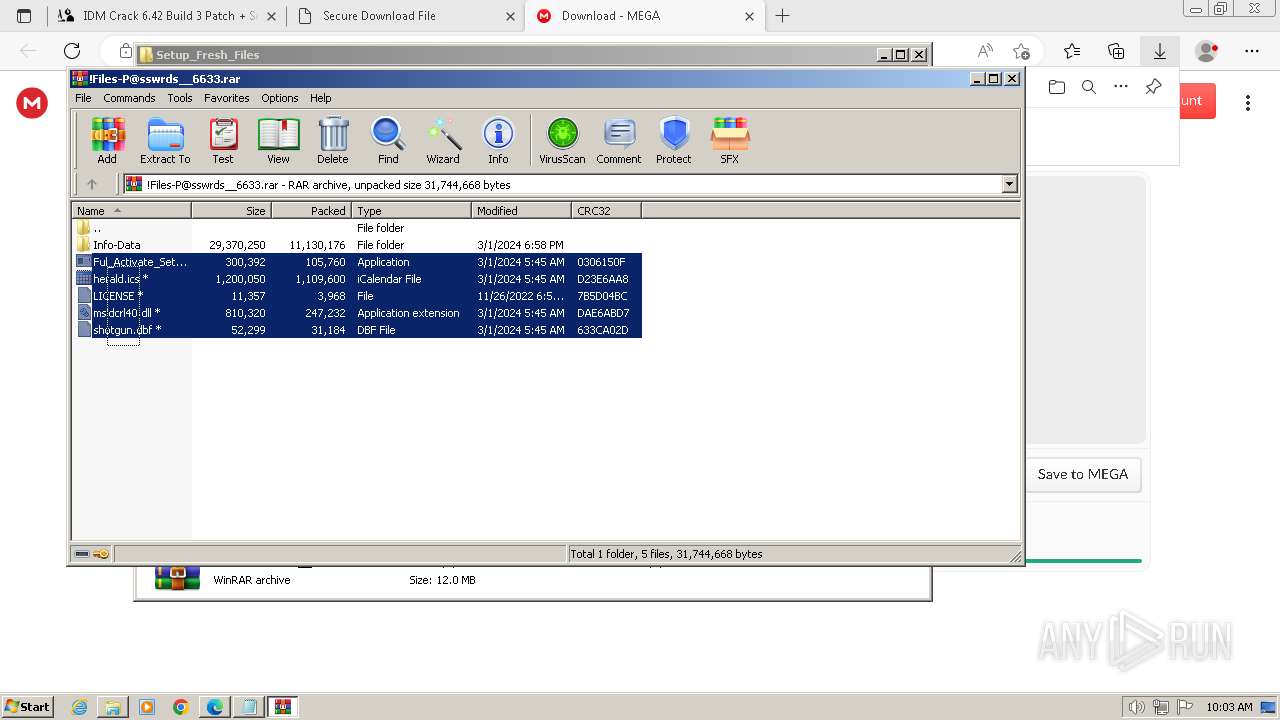Add archive Comment

pos(619,141)
